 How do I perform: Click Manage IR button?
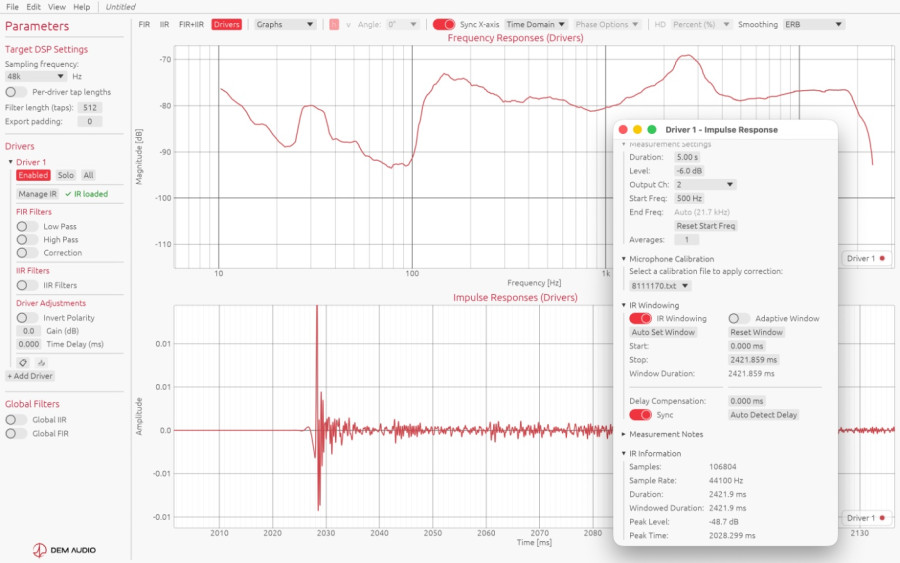37,194
